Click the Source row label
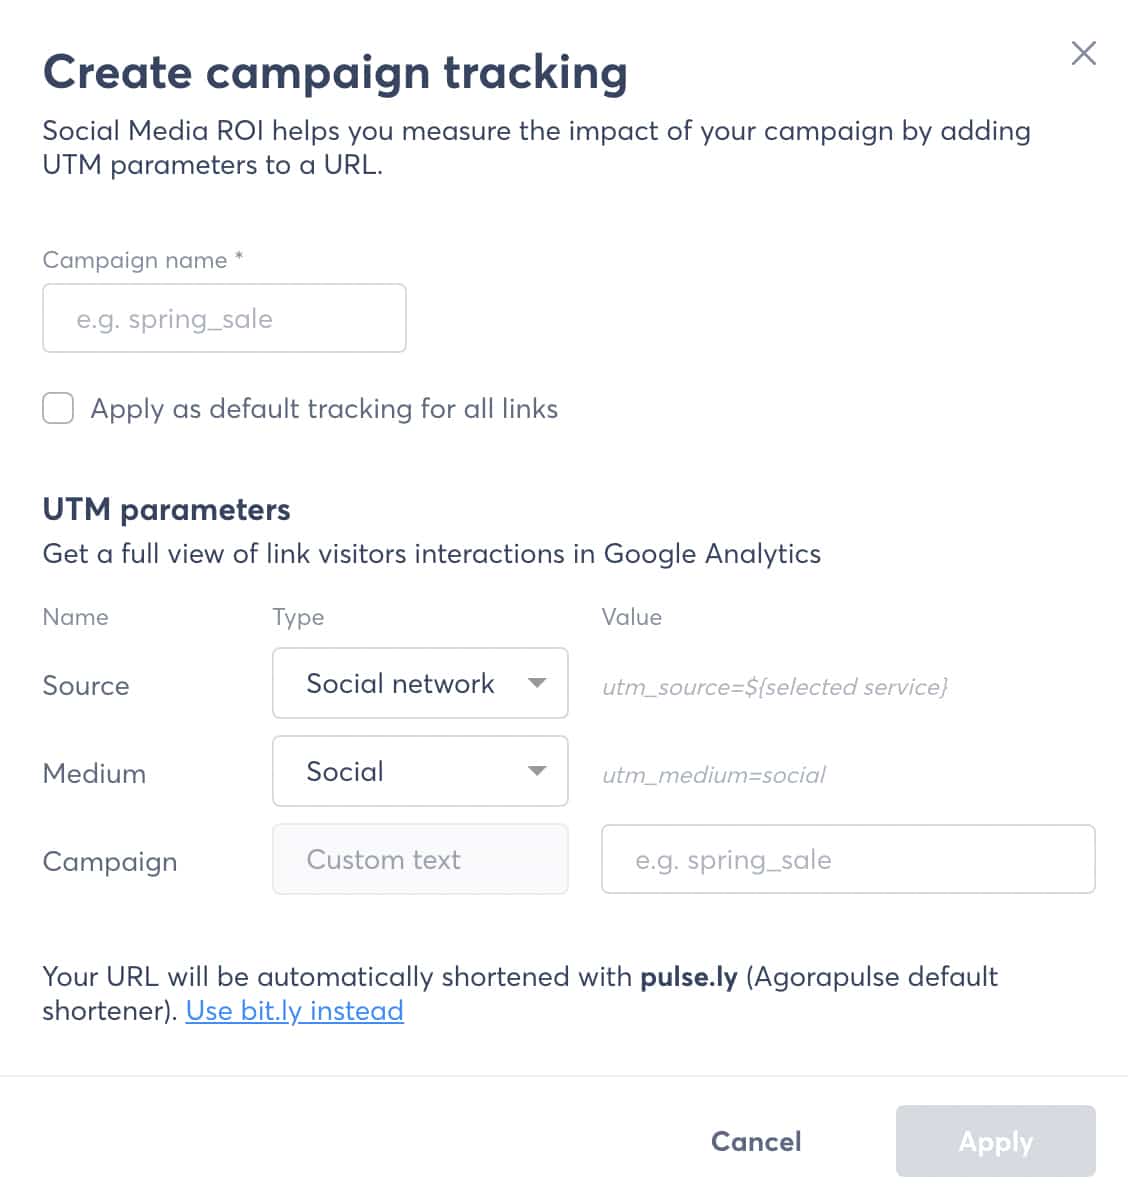The width and height of the screenshot is (1128, 1185). pyautogui.click(x=86, y=686)
